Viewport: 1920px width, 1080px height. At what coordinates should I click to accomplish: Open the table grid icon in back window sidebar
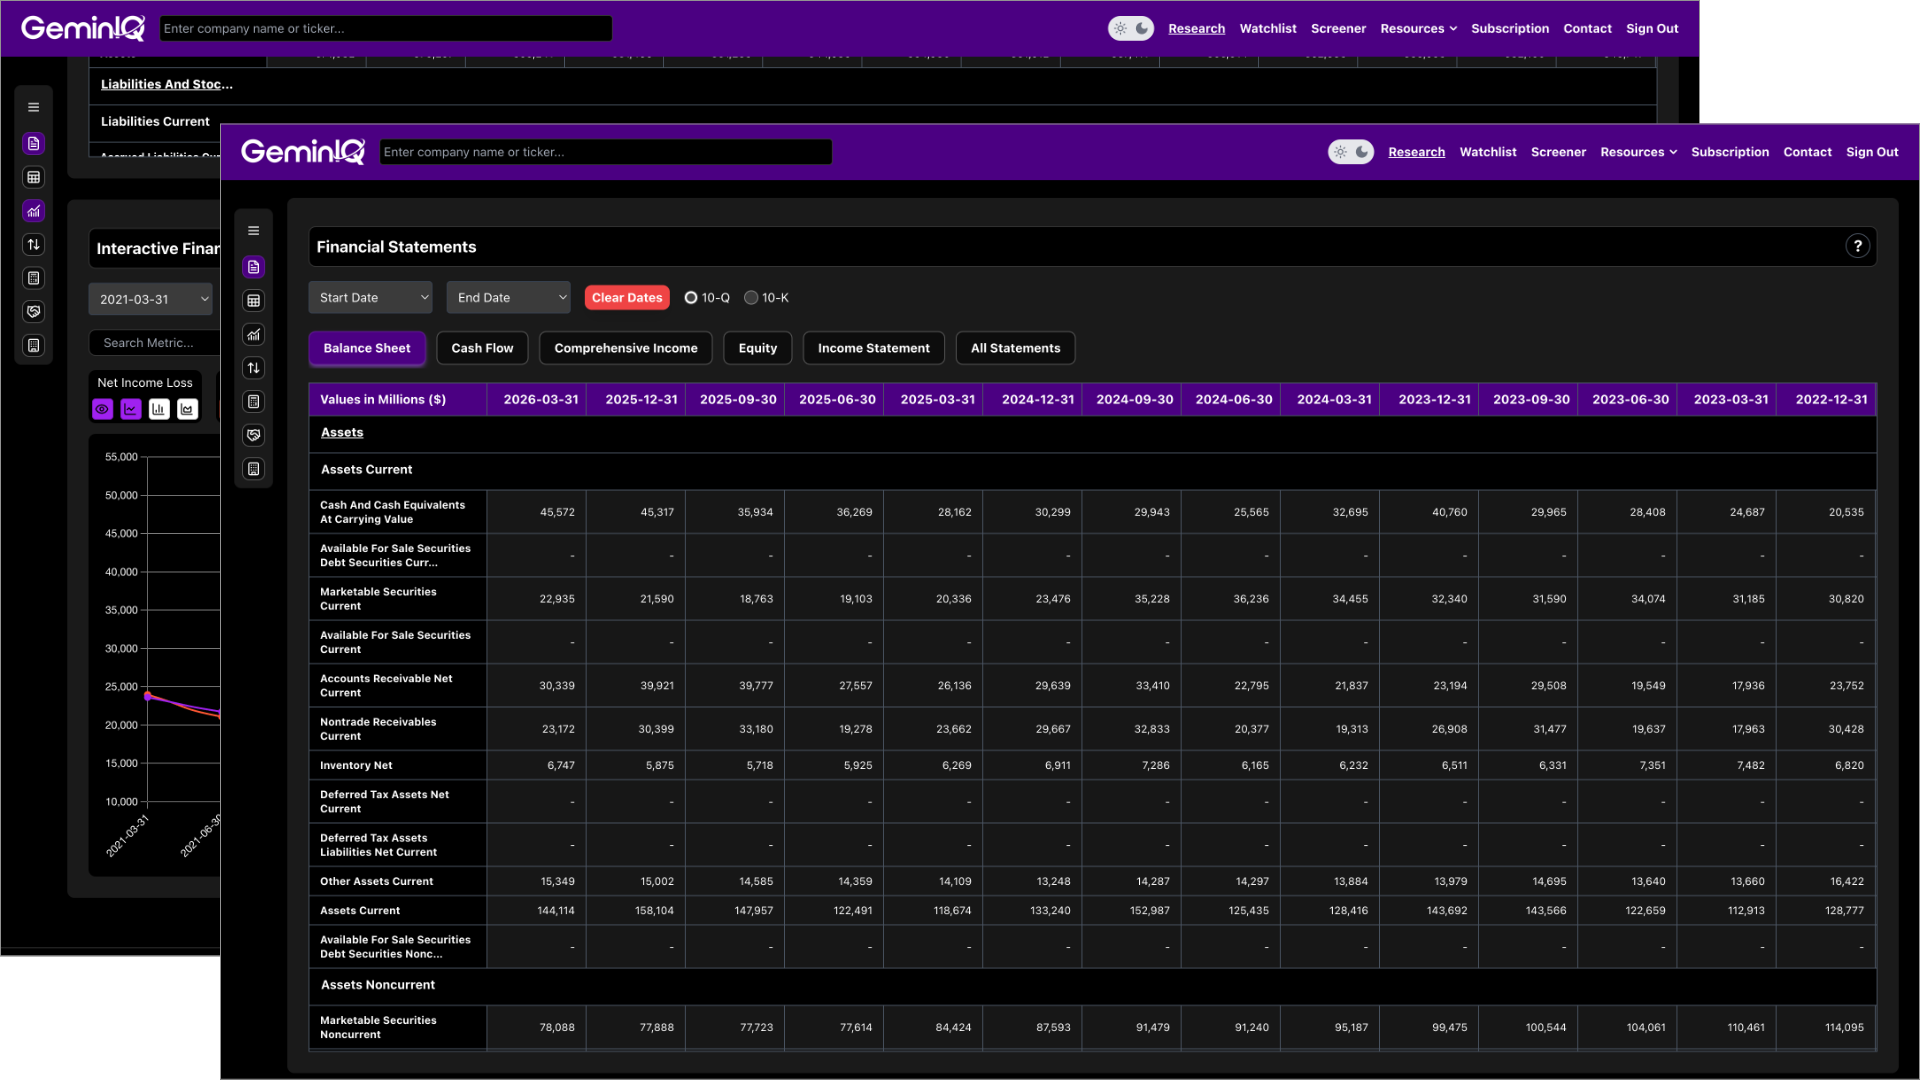[x=34, y=177]
